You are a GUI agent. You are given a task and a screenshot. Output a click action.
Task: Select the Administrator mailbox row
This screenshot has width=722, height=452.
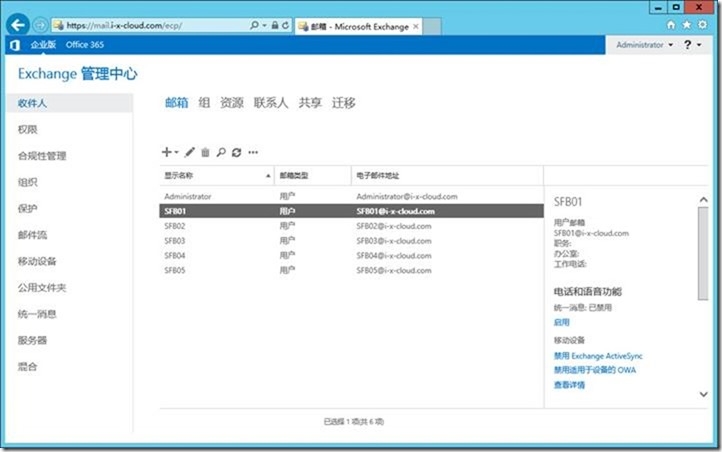click(x=351, y=197)
